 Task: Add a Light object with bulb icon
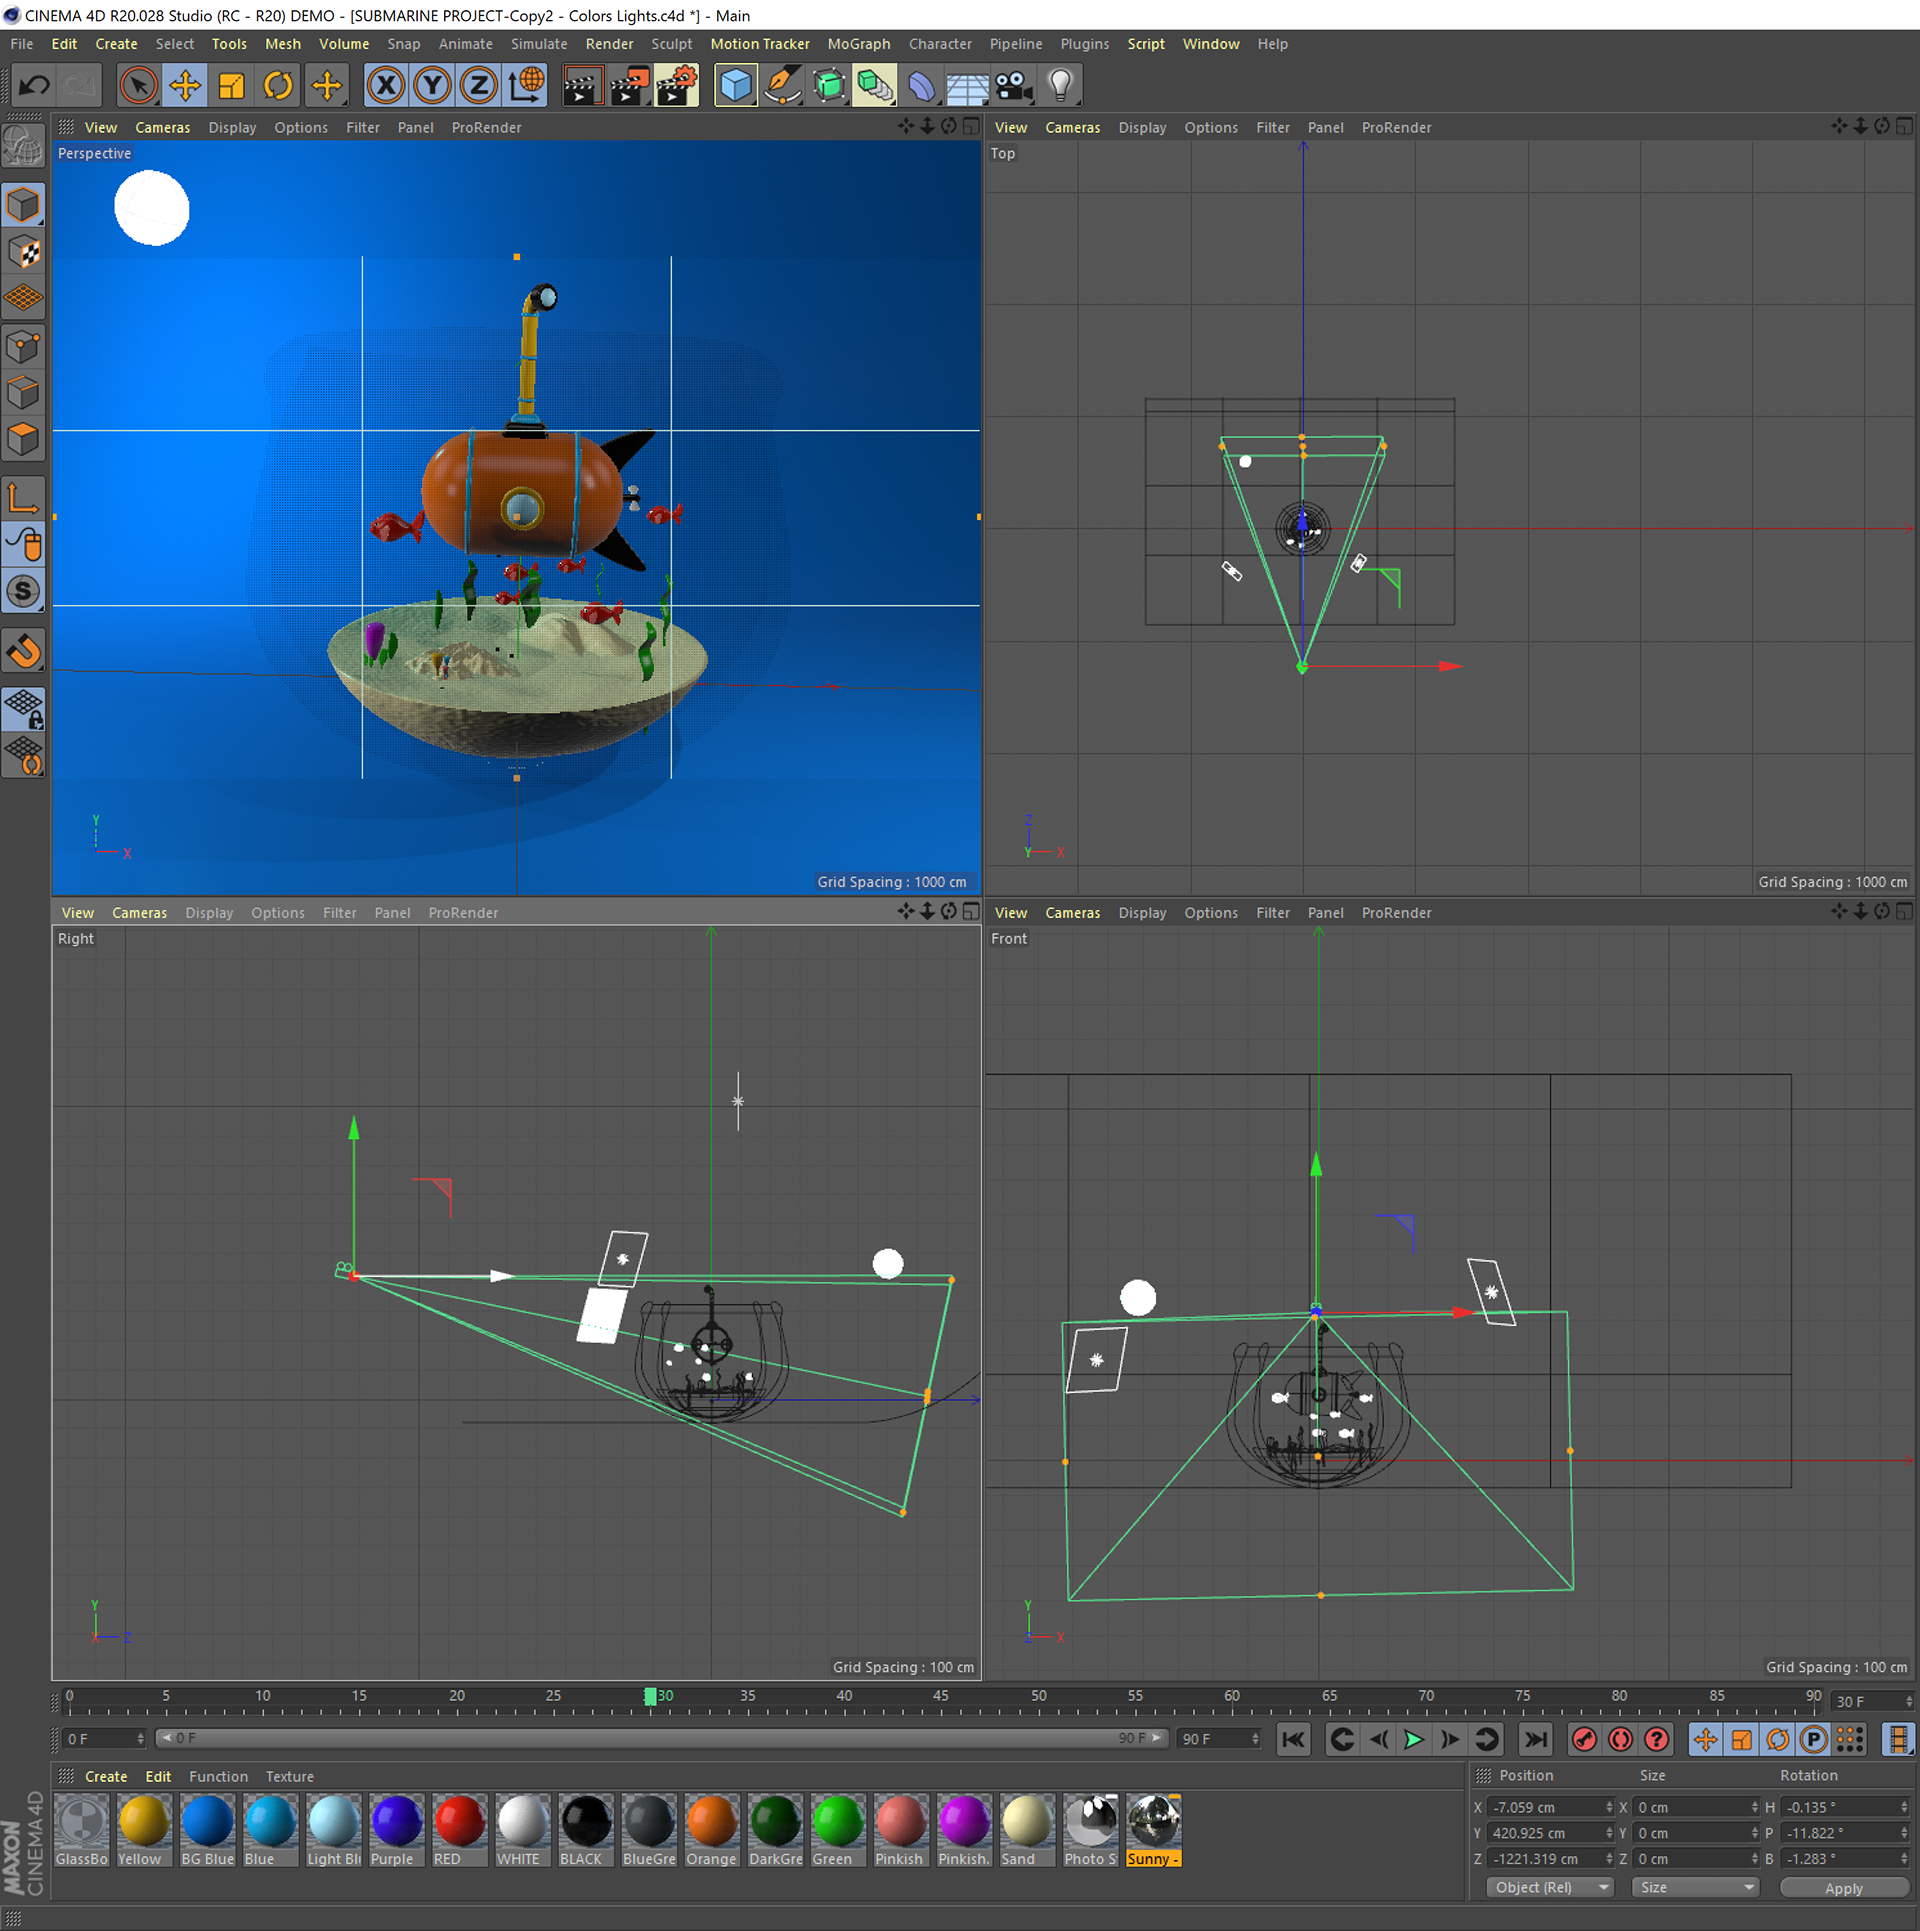coord(1060,86)
